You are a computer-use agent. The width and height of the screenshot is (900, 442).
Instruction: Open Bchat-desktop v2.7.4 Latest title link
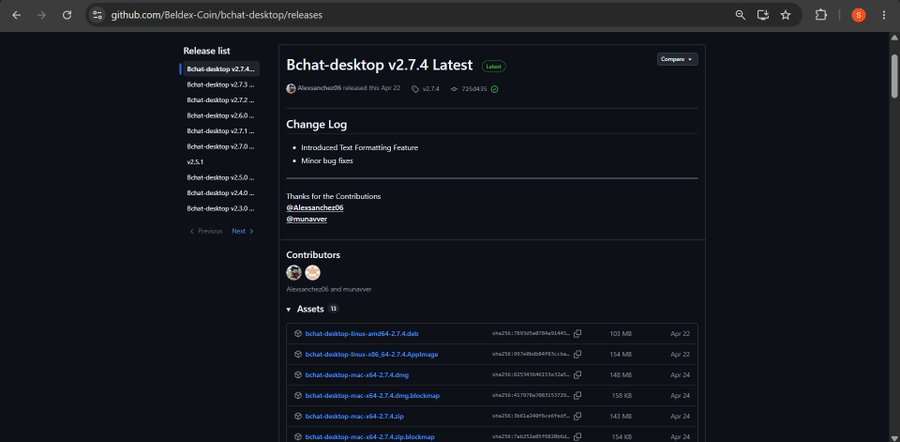[x=379, y=65]
